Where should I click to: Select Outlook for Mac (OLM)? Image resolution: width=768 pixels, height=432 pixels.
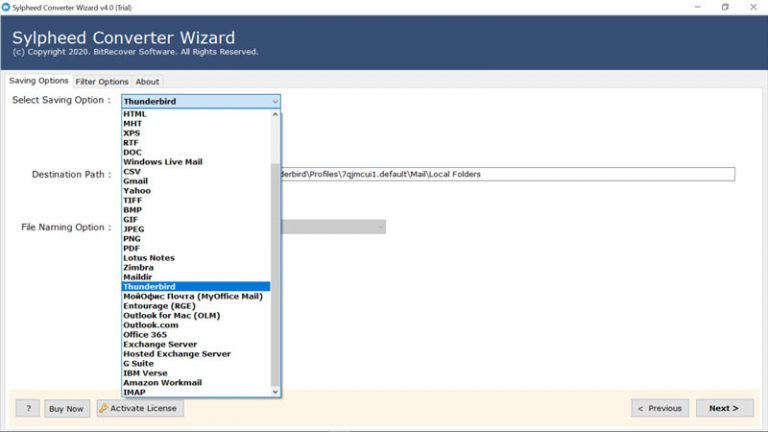pyautogui.click(x=196, y=316)
